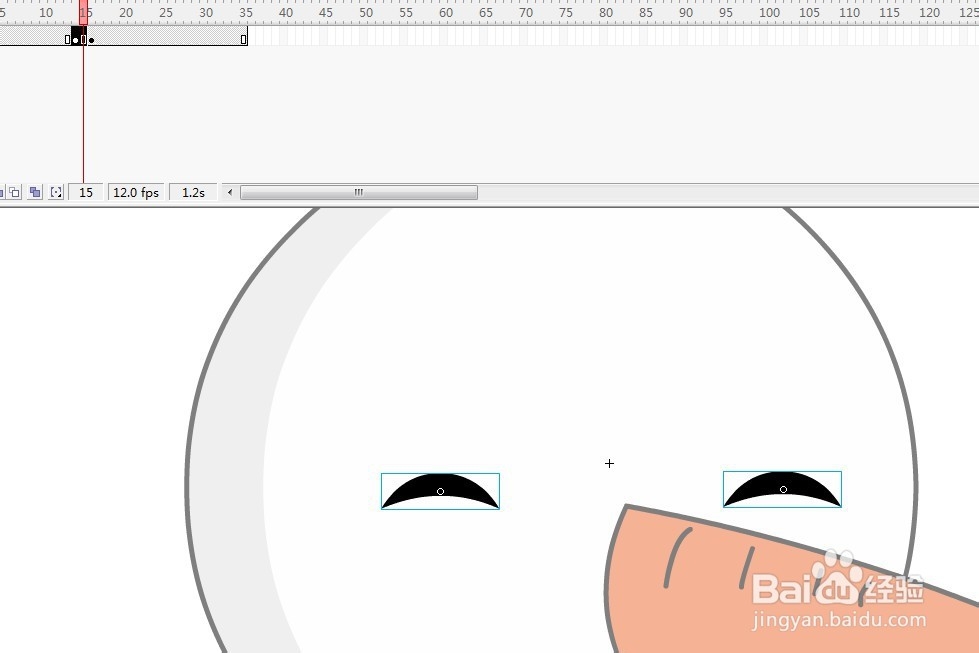This screenshot has width=979, height=653.
Task: Click the red playhead at frame 15
Action: pos(84,12)
